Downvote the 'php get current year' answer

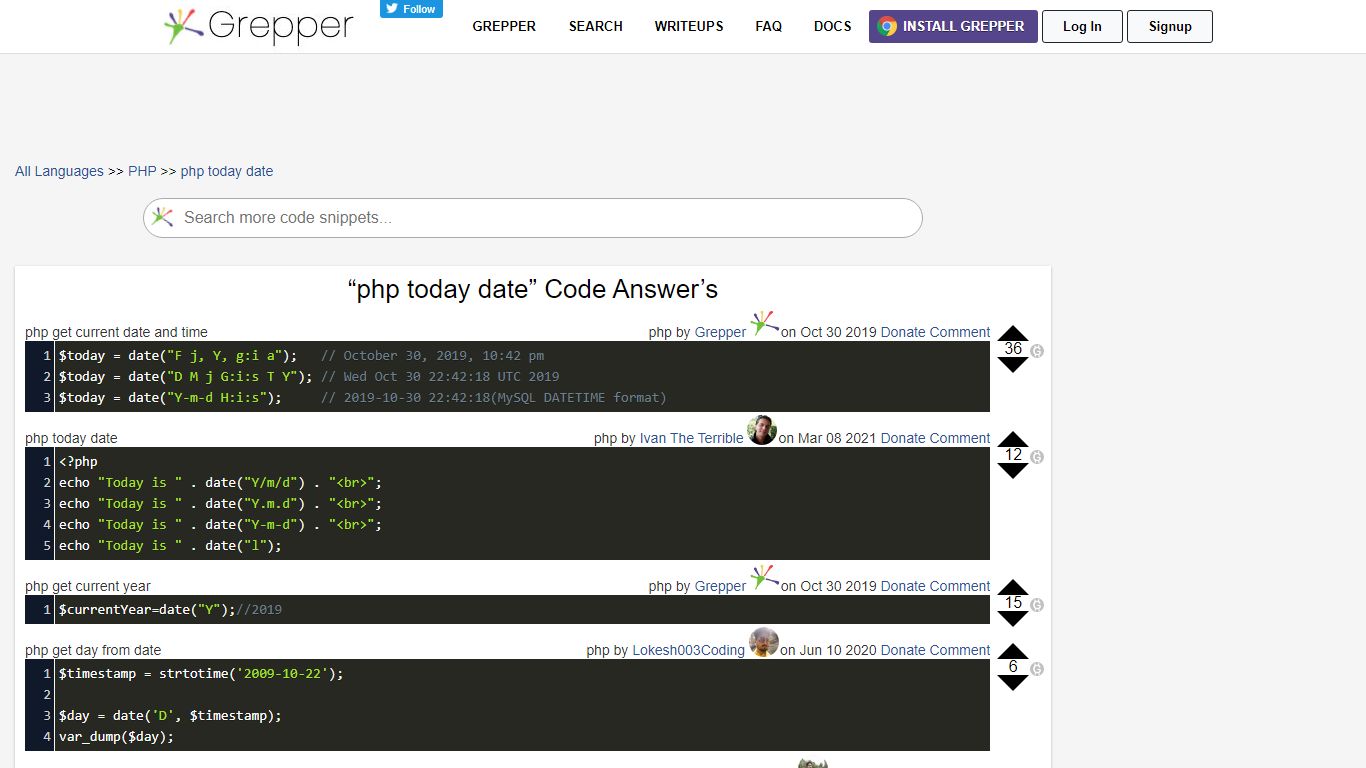coord(1013,618)
